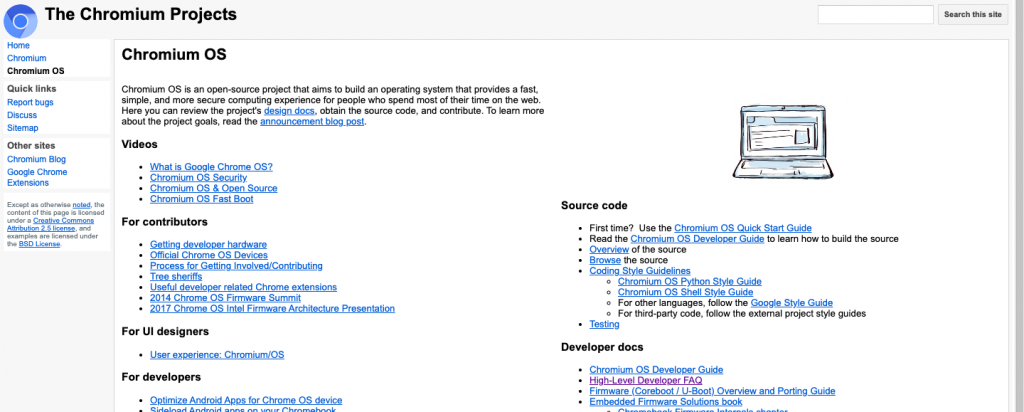Open the Testing link
The width and height of the screenshot is (1024, 412).
click(x=605, y=325)
